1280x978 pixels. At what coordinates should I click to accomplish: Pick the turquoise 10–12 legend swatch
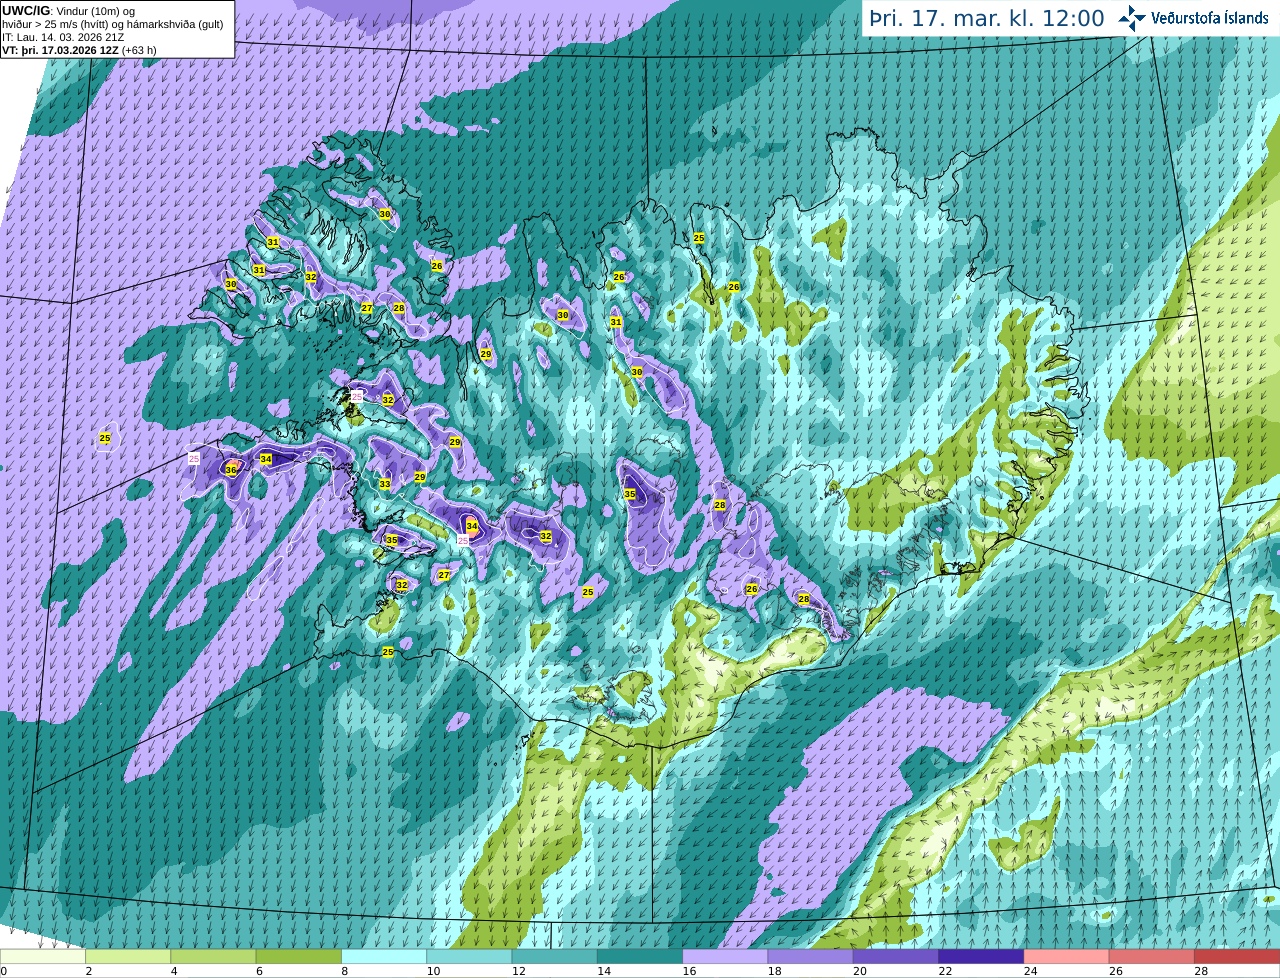pos(469,957)
